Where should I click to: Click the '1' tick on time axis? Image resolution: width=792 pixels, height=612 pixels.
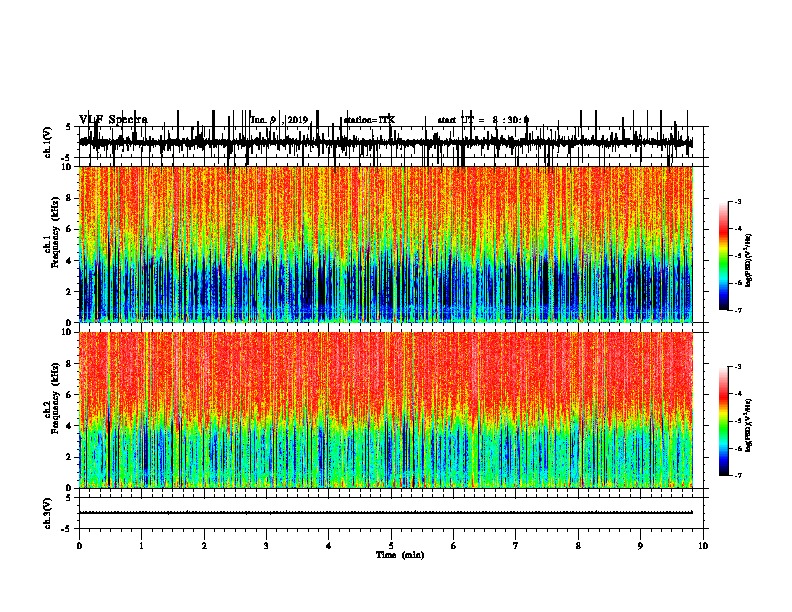click(x=142, y=546)
